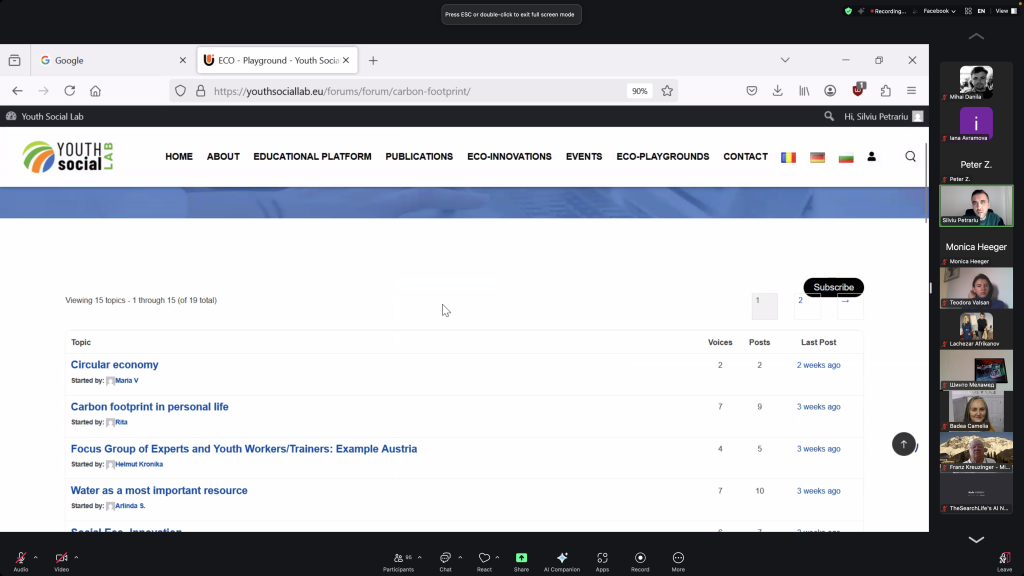The image size is (1024, 576).
Task: Open the Zoom Chat panel
Action: (445, 560)
